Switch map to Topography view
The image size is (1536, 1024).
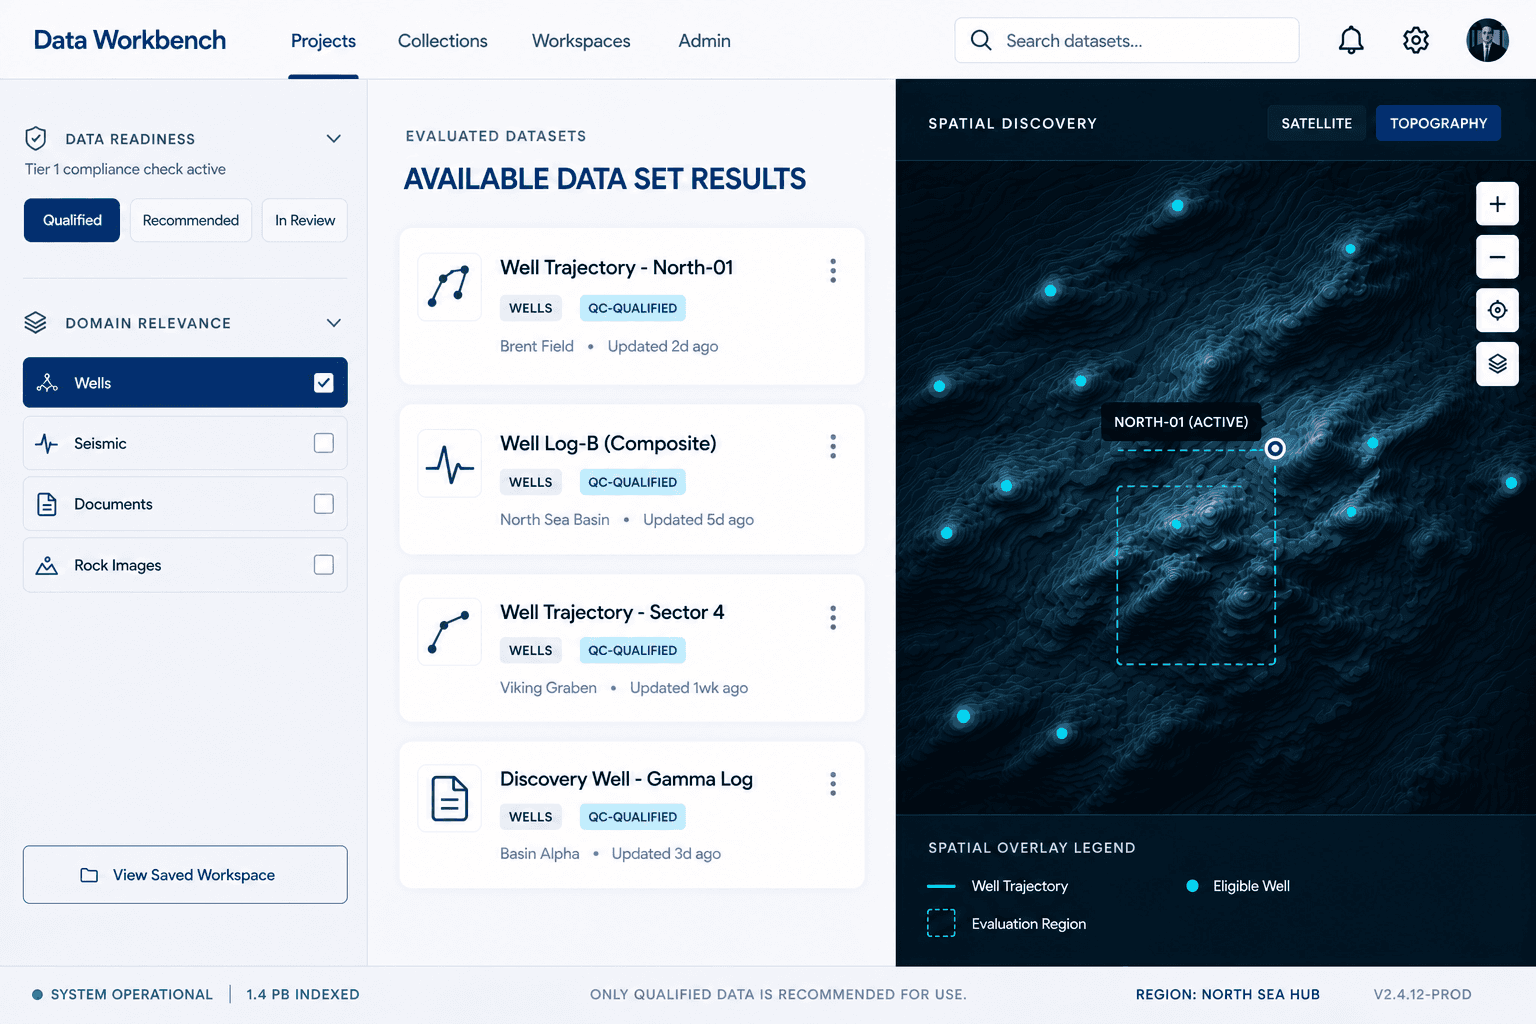1438,123
